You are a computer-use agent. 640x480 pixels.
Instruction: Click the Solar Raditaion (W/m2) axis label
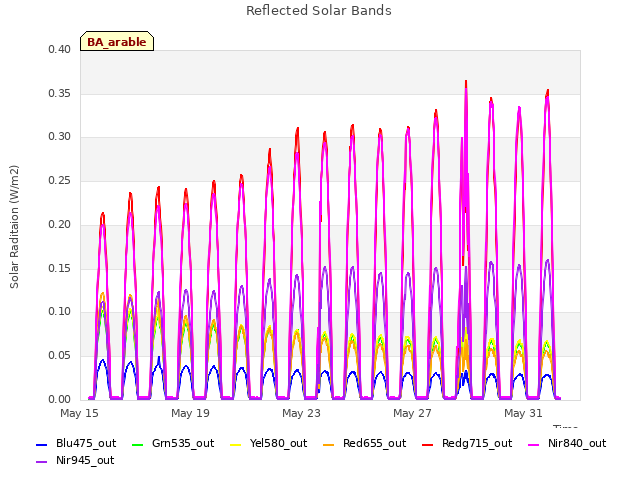click(x=14, y=227)
